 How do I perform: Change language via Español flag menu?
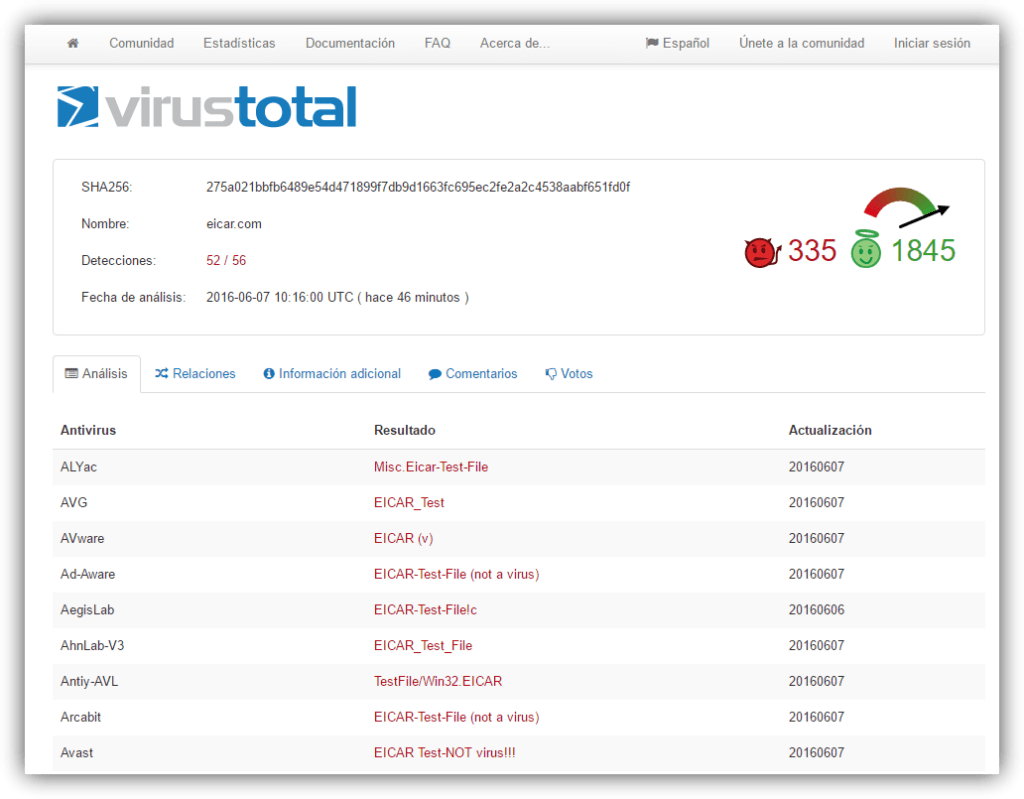(x=677, y=43)
